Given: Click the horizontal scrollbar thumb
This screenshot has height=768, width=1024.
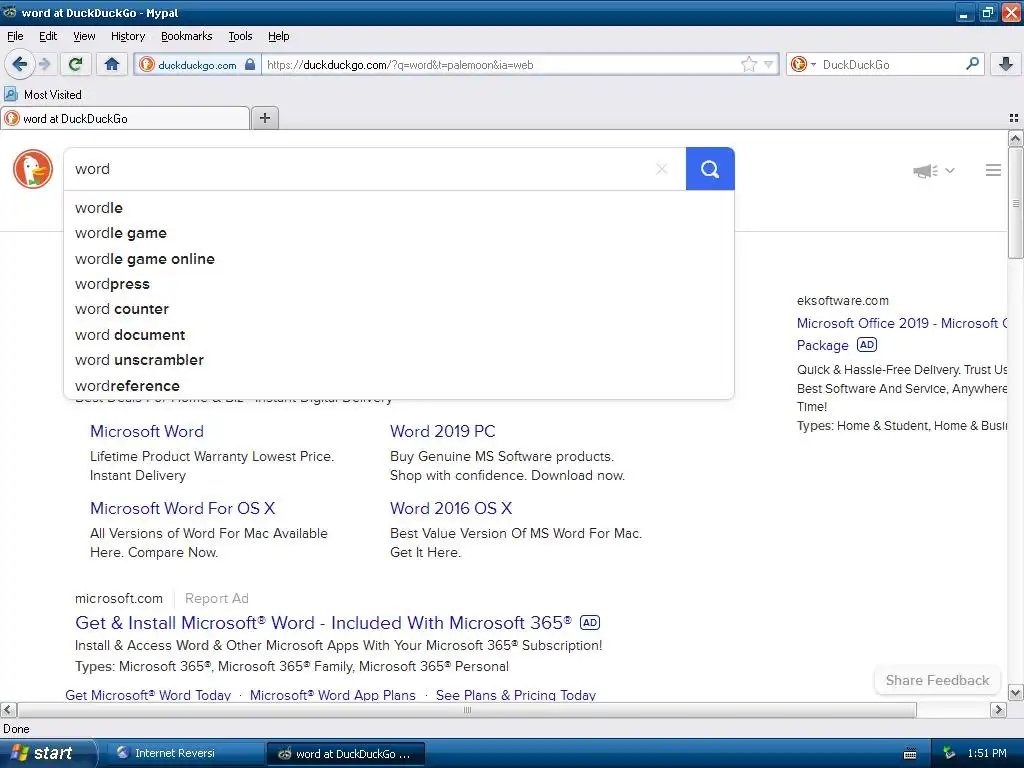Looking at the screenshot, I should [467, 709].
